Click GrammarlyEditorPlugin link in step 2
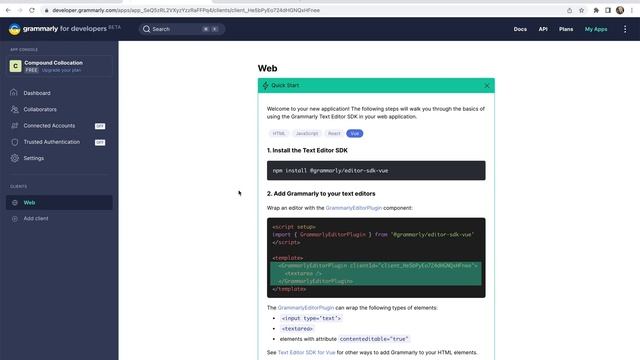 click(353, 208)
